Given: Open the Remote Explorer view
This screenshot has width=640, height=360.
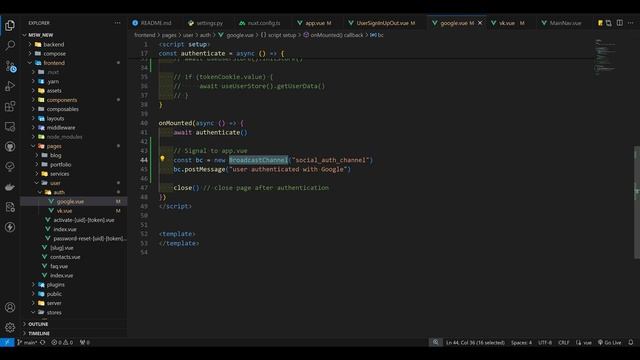Looking at the screenshot, I should coord(10,127).
